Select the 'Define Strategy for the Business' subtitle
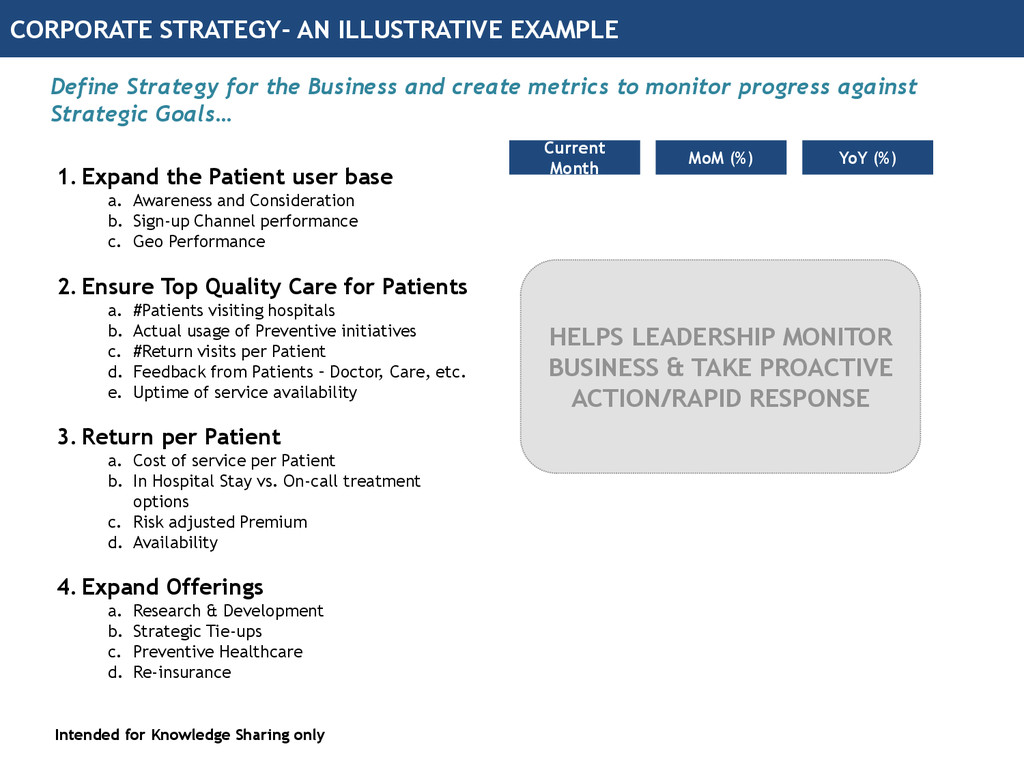The image size is (1024, 768). (484, 100)
